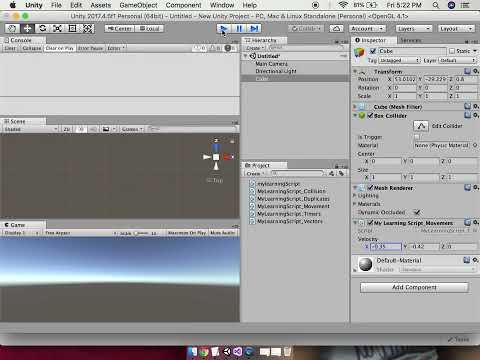Screen dimensions: 480x360
Task: Click the red X axis on scene gizmo
Action: tap(228, 157)
